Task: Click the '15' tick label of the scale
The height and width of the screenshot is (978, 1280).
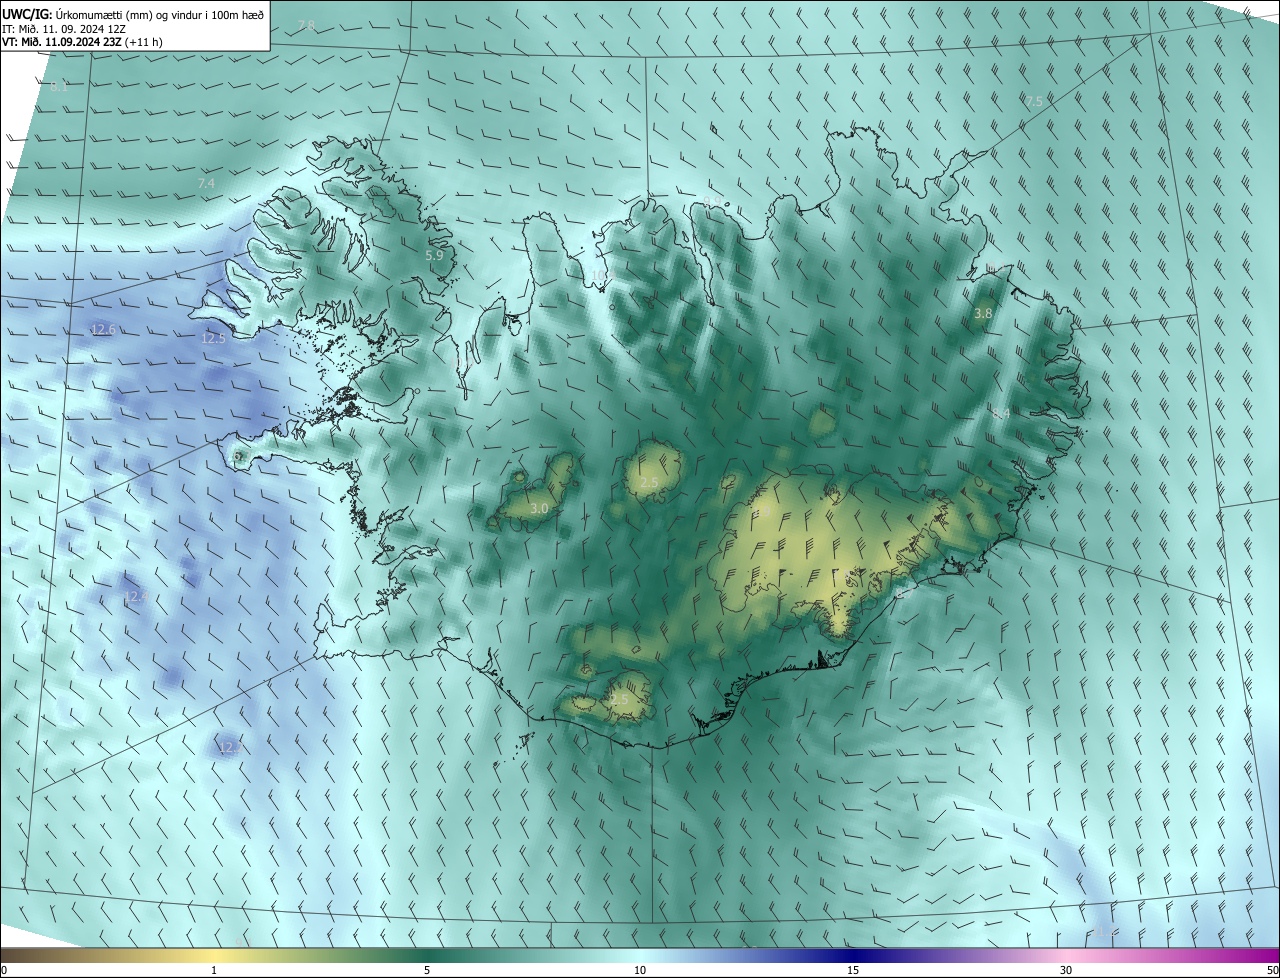Action: [853, 971]
